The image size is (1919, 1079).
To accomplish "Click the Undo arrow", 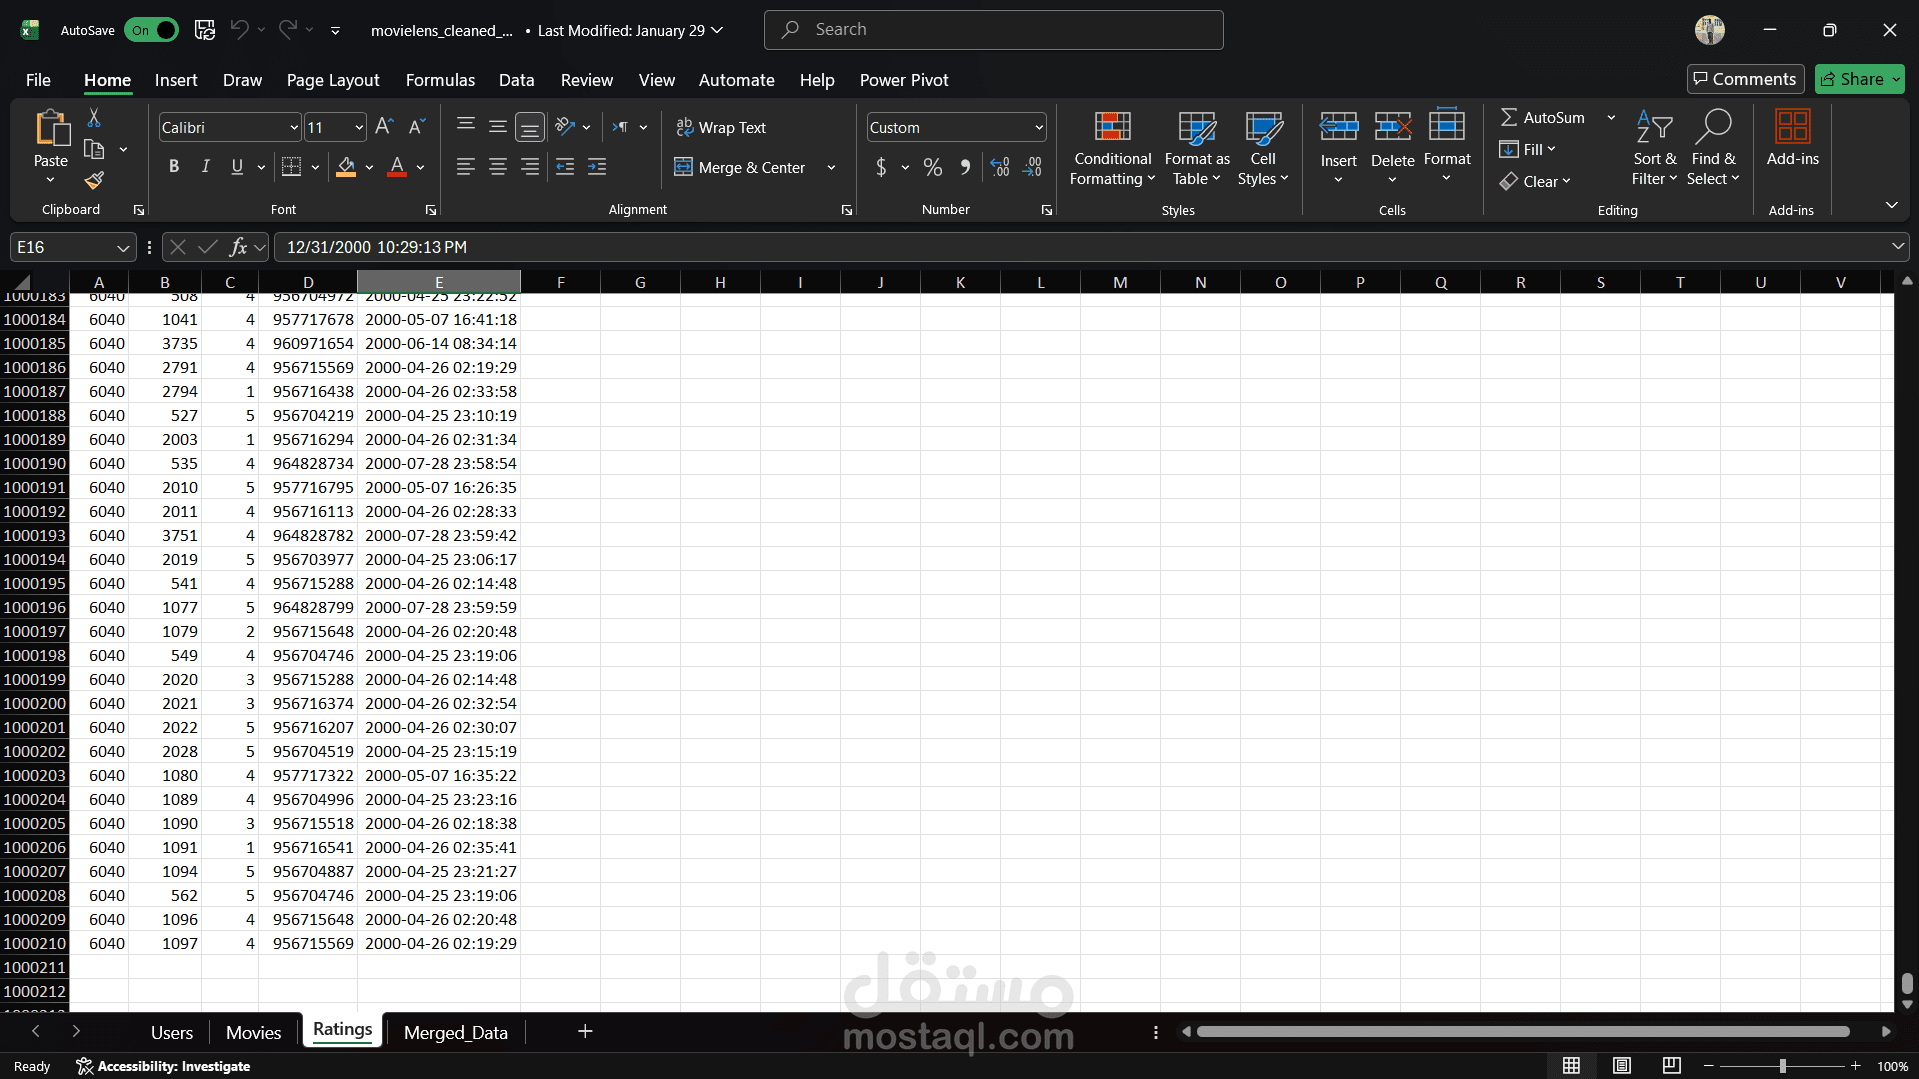I will click(x=240, y=30).
